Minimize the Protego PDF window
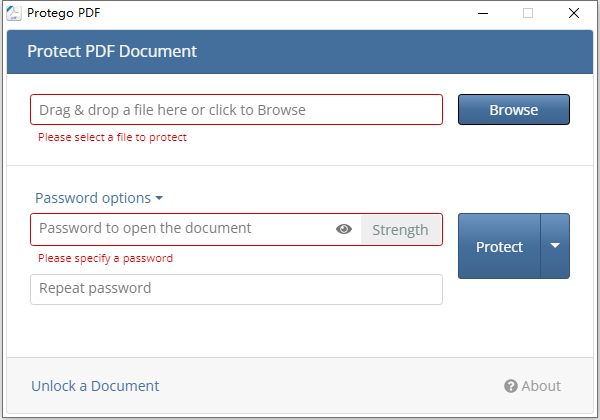Screen dimensions: 600x420 pos(483,14)
